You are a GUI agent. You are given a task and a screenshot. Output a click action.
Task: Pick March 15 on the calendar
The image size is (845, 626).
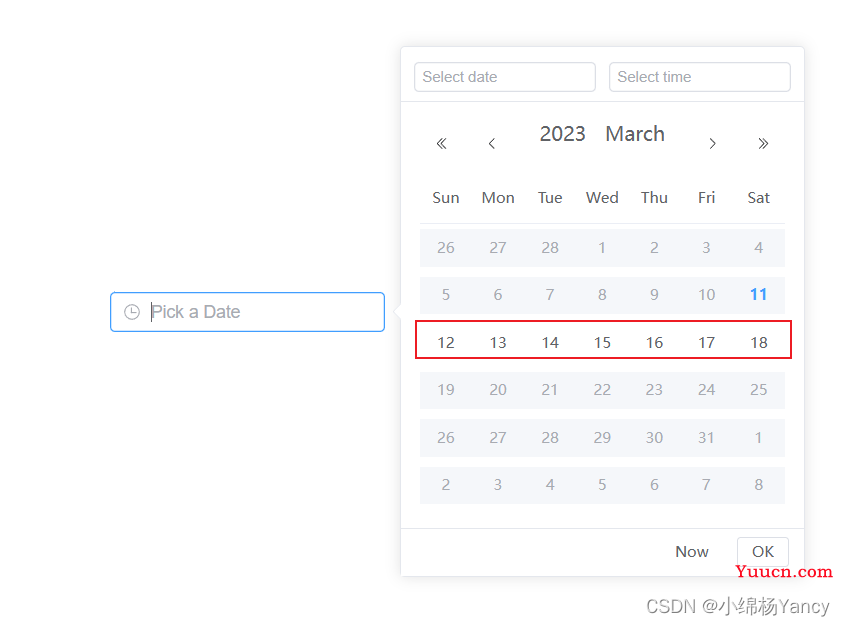coord(602,343)
